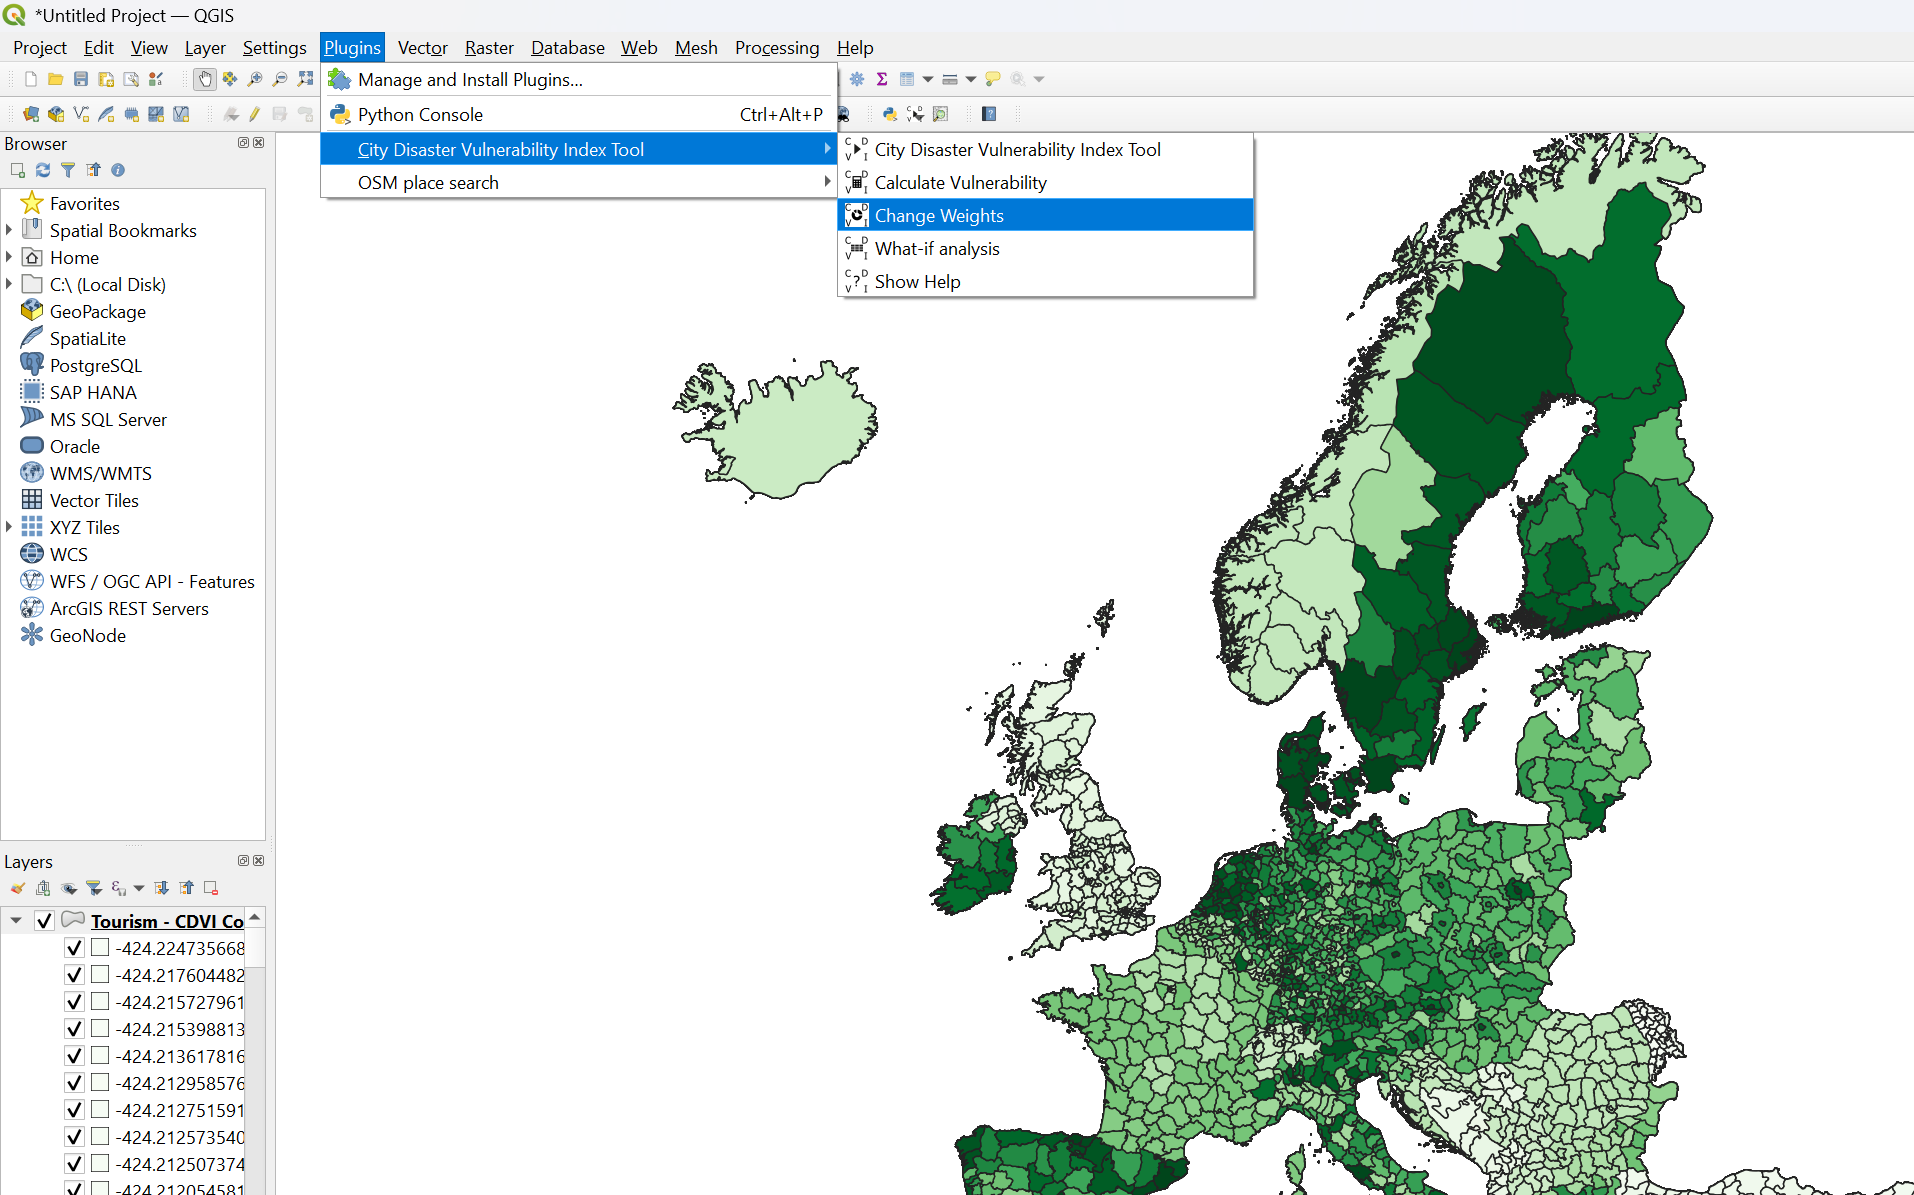
Task: Uncheck the -424.217604482 class checkbox
Action: pos(74,975)
